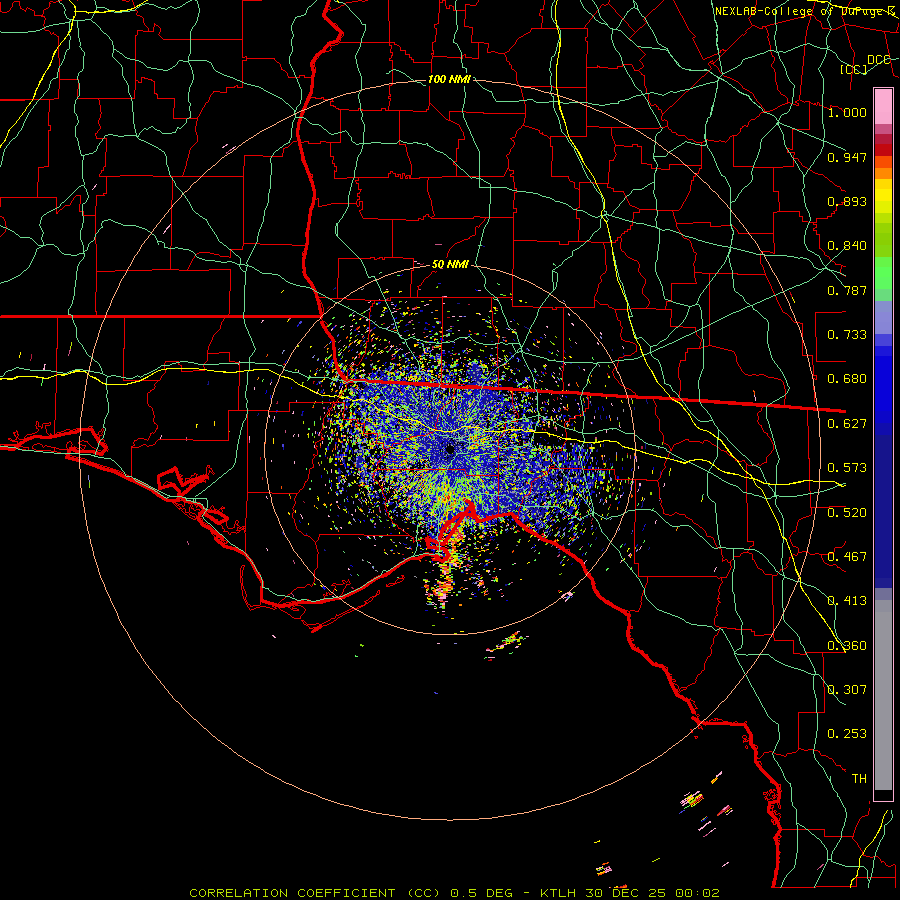Select the 0.413 scale label
The width and height of the screenshot is (900, 900).
pos(847,601)
